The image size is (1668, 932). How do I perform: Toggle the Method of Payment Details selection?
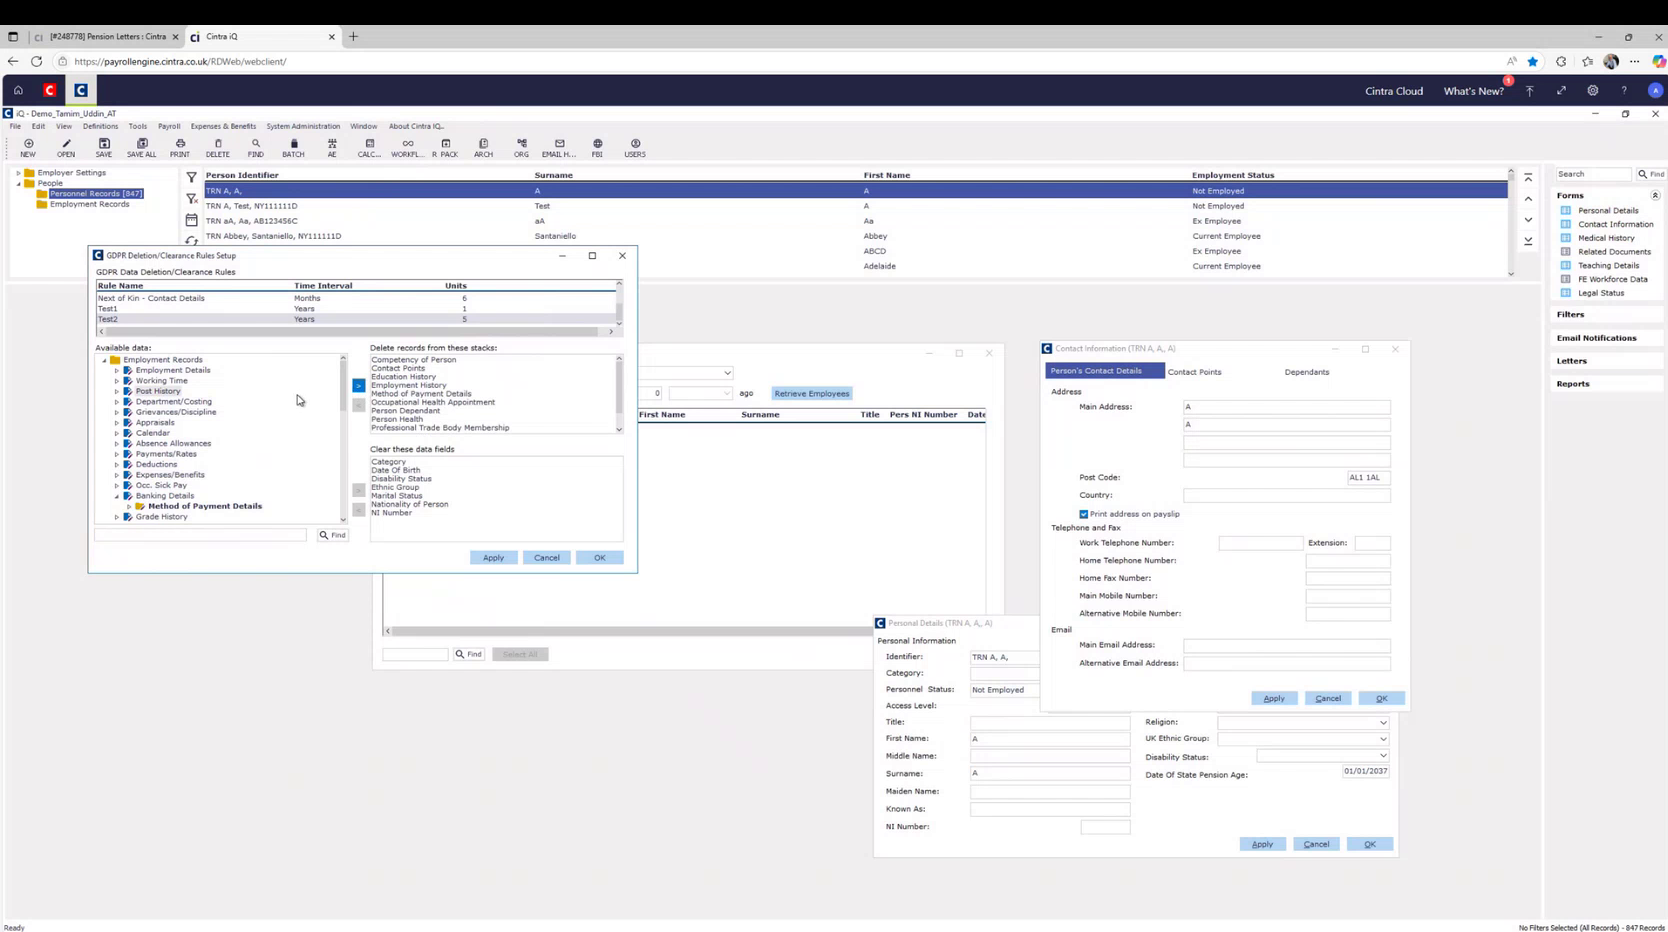click(204, 505)
